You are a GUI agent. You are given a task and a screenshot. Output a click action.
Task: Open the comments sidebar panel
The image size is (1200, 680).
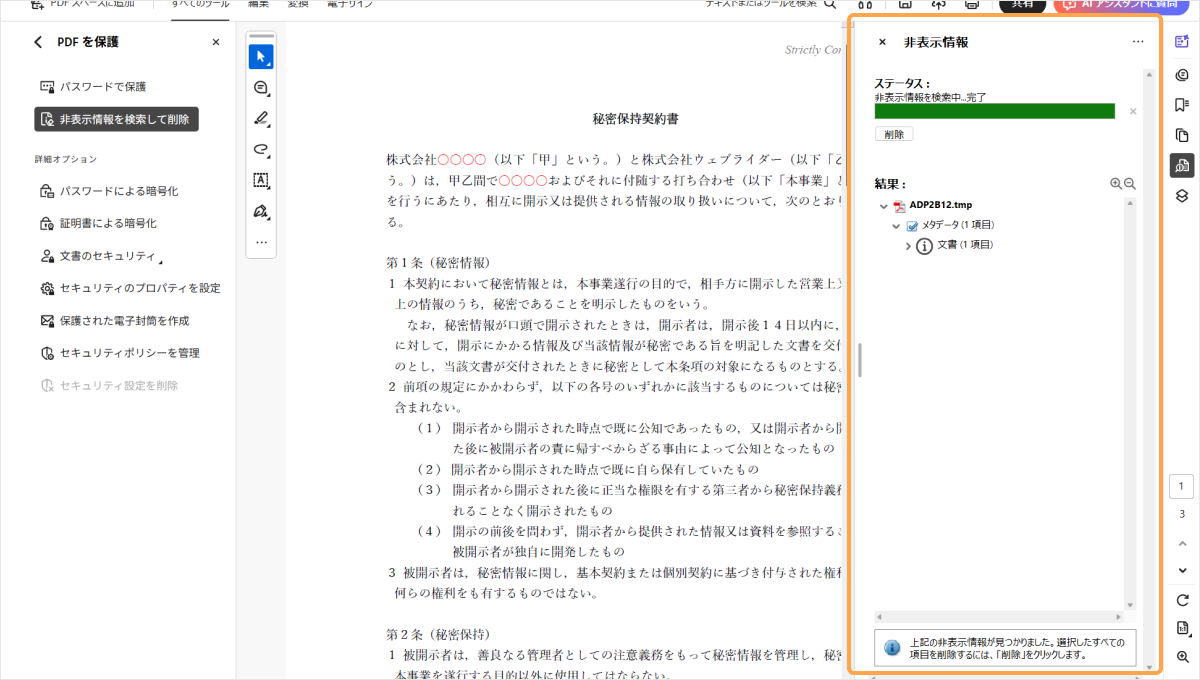1182,74
